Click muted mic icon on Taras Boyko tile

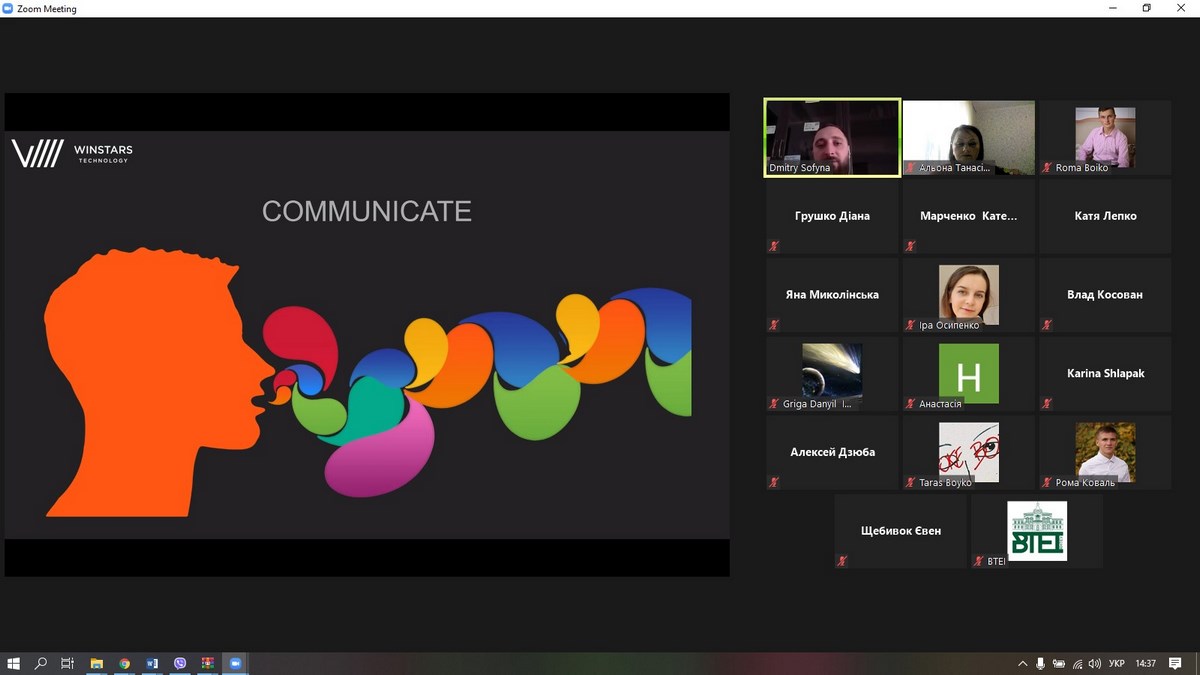[910, 483]
